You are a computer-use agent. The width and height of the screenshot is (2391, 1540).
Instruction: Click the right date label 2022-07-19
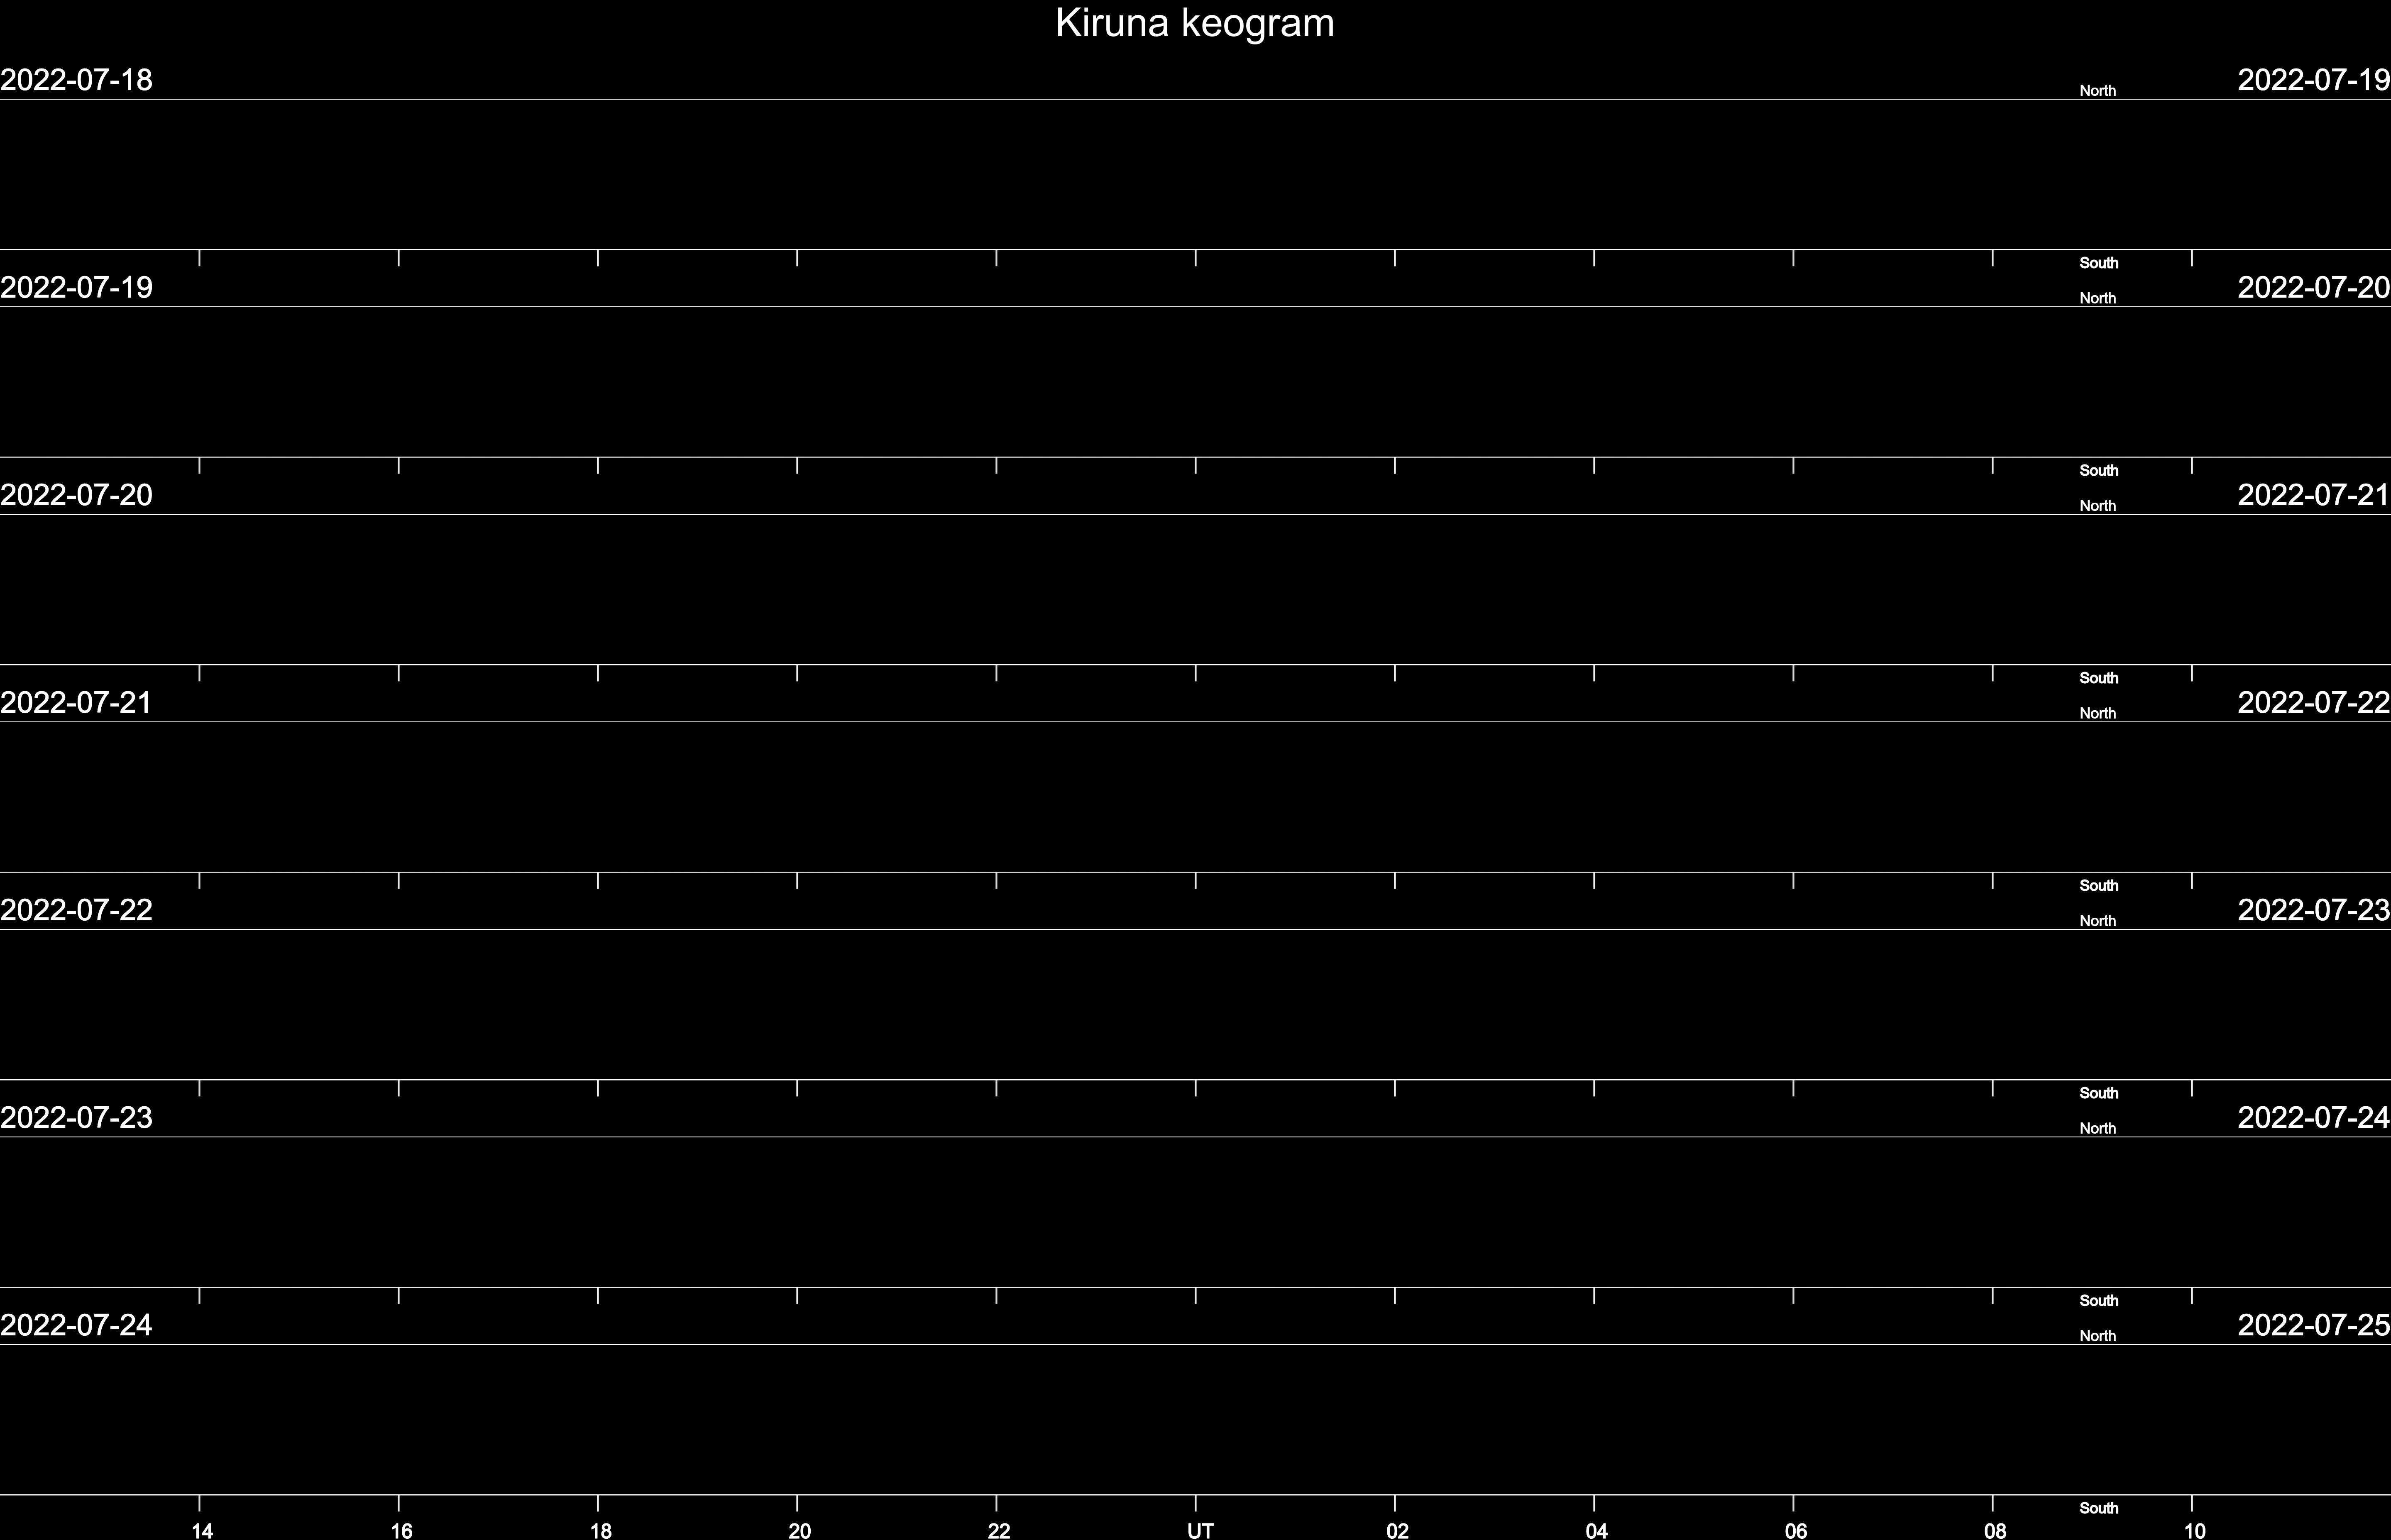(2314, 80)
